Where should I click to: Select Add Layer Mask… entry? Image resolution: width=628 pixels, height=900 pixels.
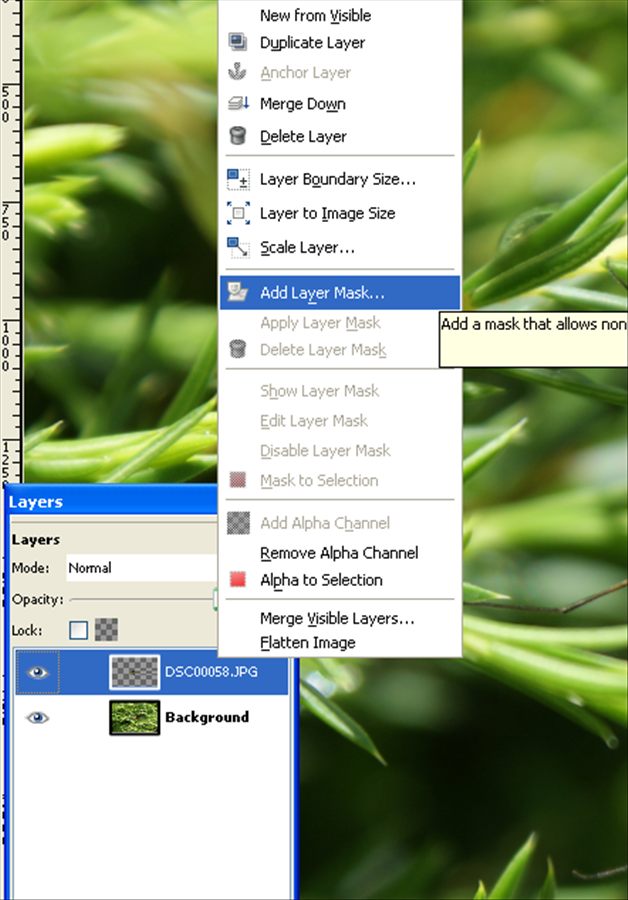(x=340, y=293)
